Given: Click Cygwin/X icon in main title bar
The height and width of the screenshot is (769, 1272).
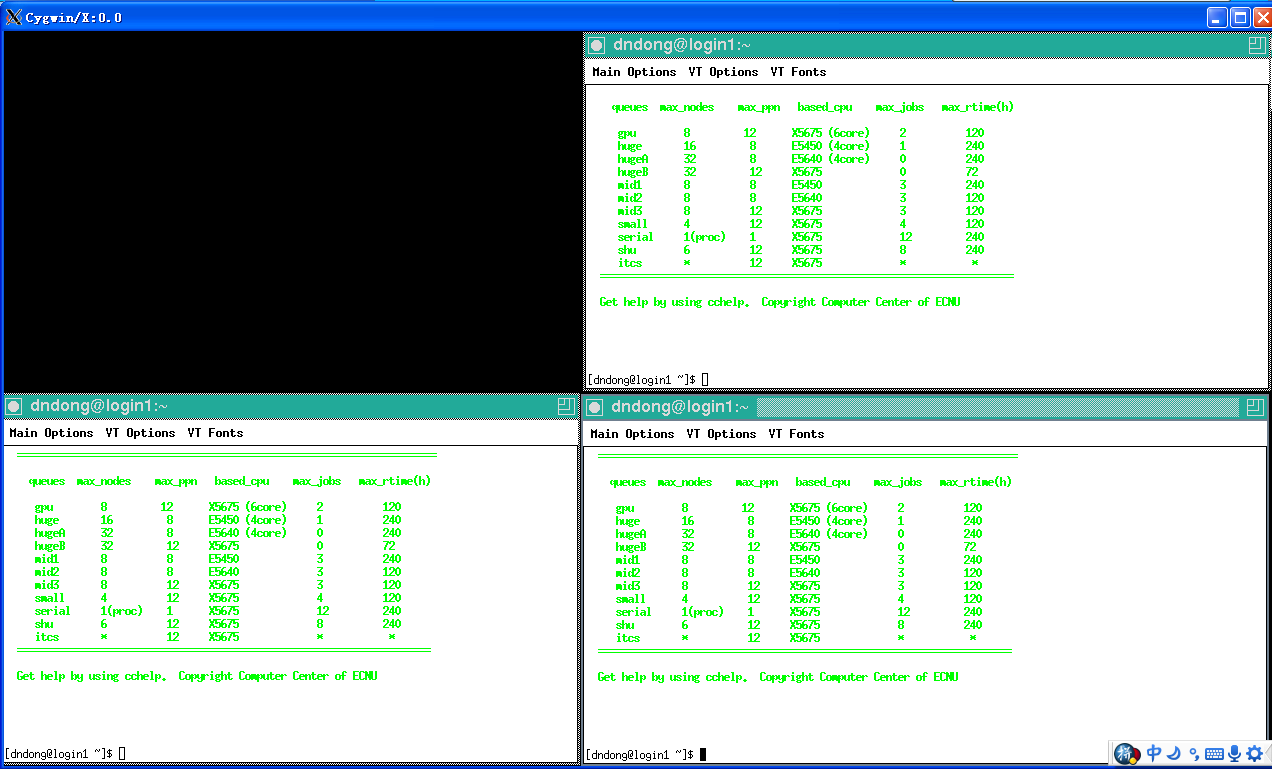Looking at the screenshot, I should [13, 17].
